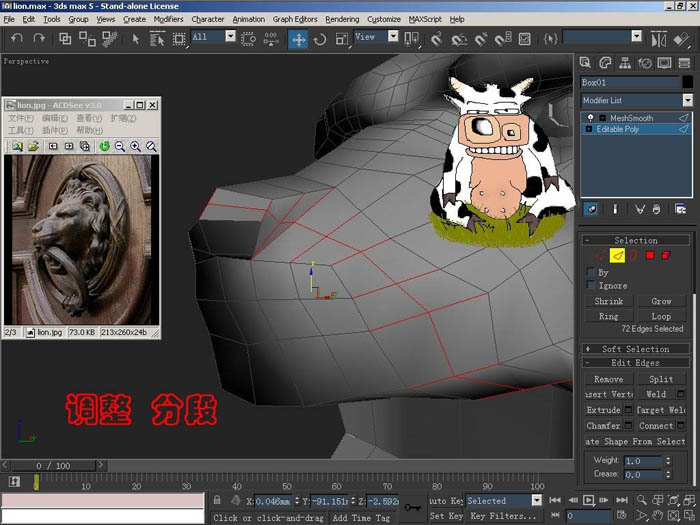Screen dimensions: 700x525
Task: Toggle MeshSmooth modifier lightbulb visibility
Action: (590, 118)
